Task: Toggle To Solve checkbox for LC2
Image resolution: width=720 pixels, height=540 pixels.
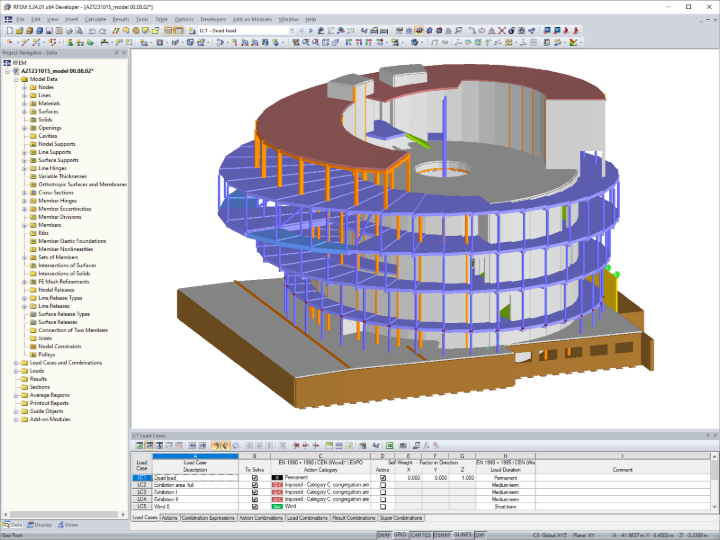Action: pos(255,485)
